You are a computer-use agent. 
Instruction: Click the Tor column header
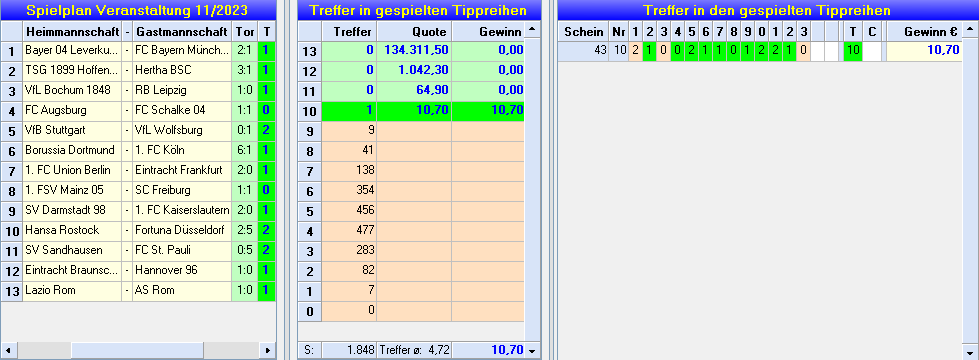[244, 31]
